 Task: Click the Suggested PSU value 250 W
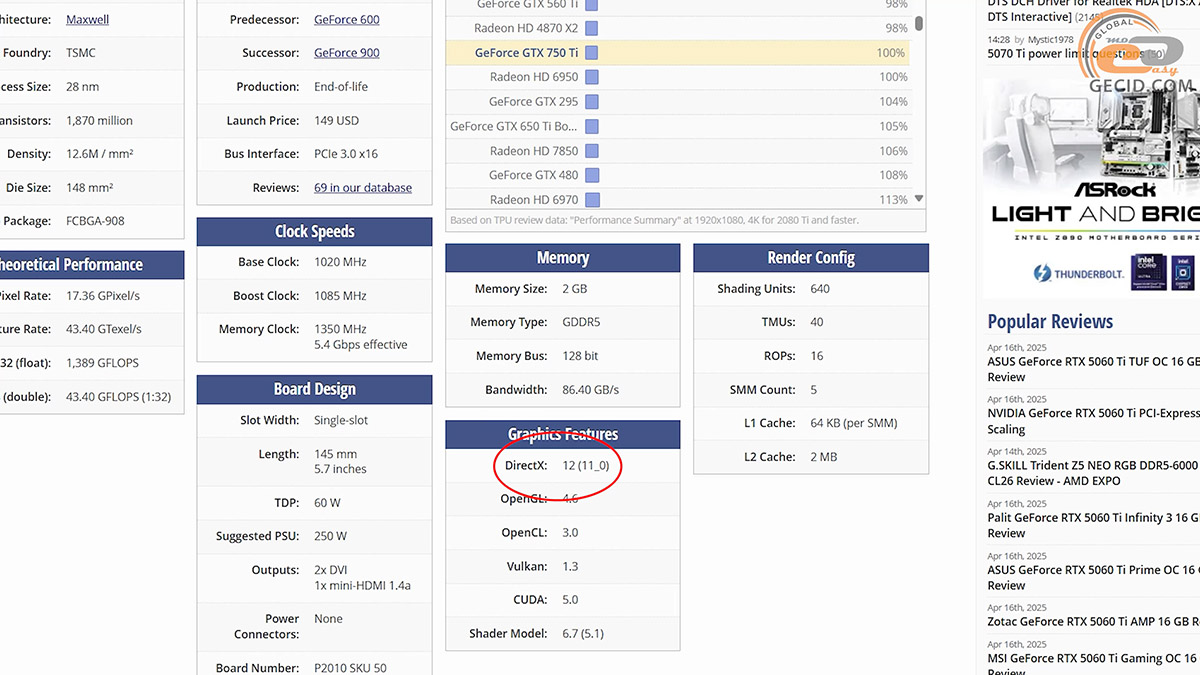pyautogui.click(x=331, y=536)
